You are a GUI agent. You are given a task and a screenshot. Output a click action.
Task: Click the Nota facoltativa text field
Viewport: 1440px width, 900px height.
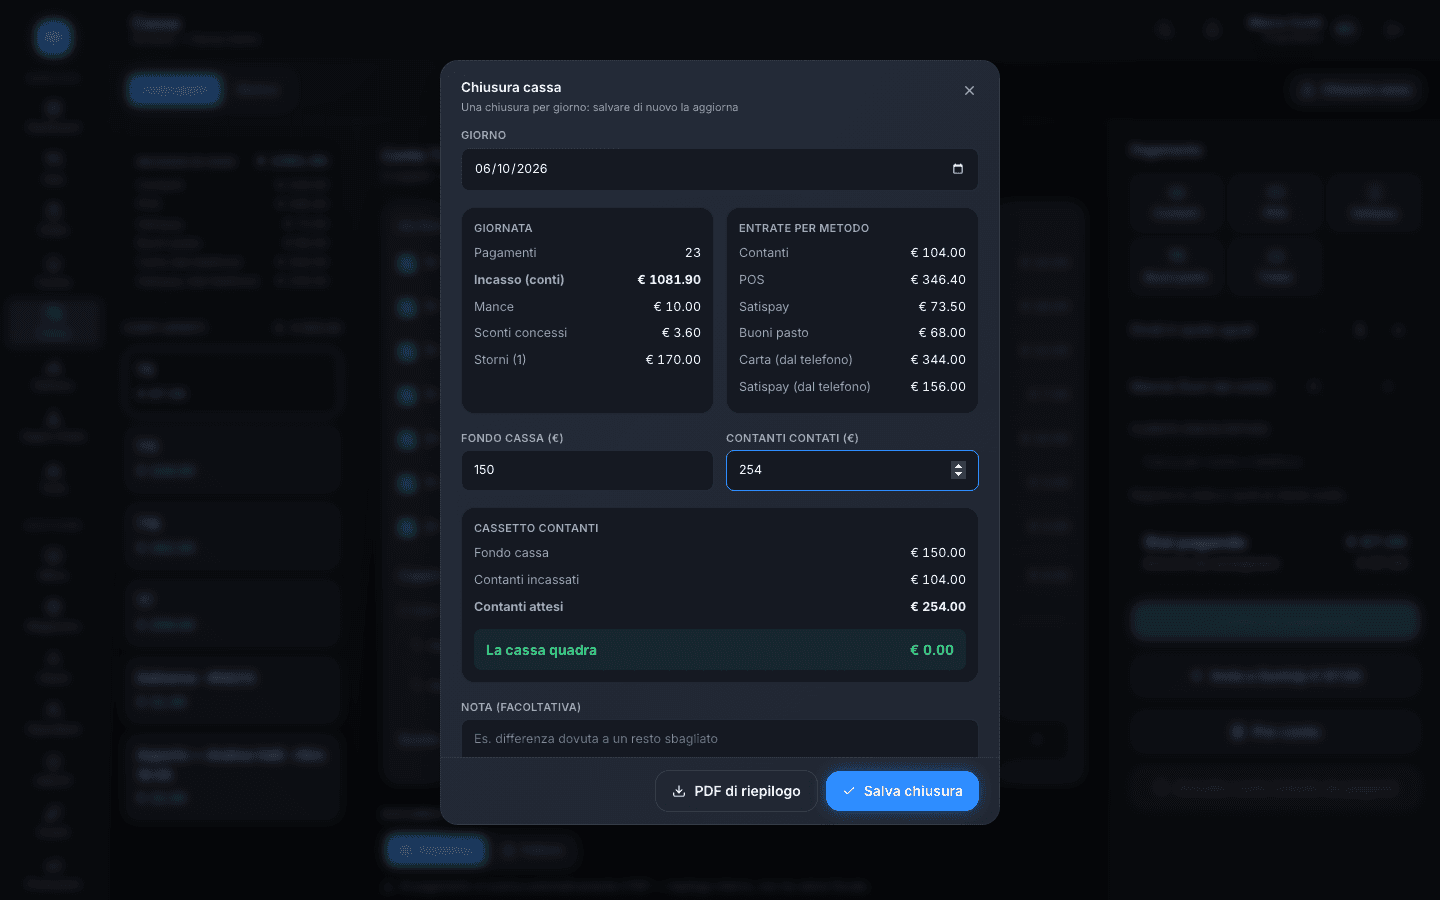pyautogui.click(x=720, y=739)
